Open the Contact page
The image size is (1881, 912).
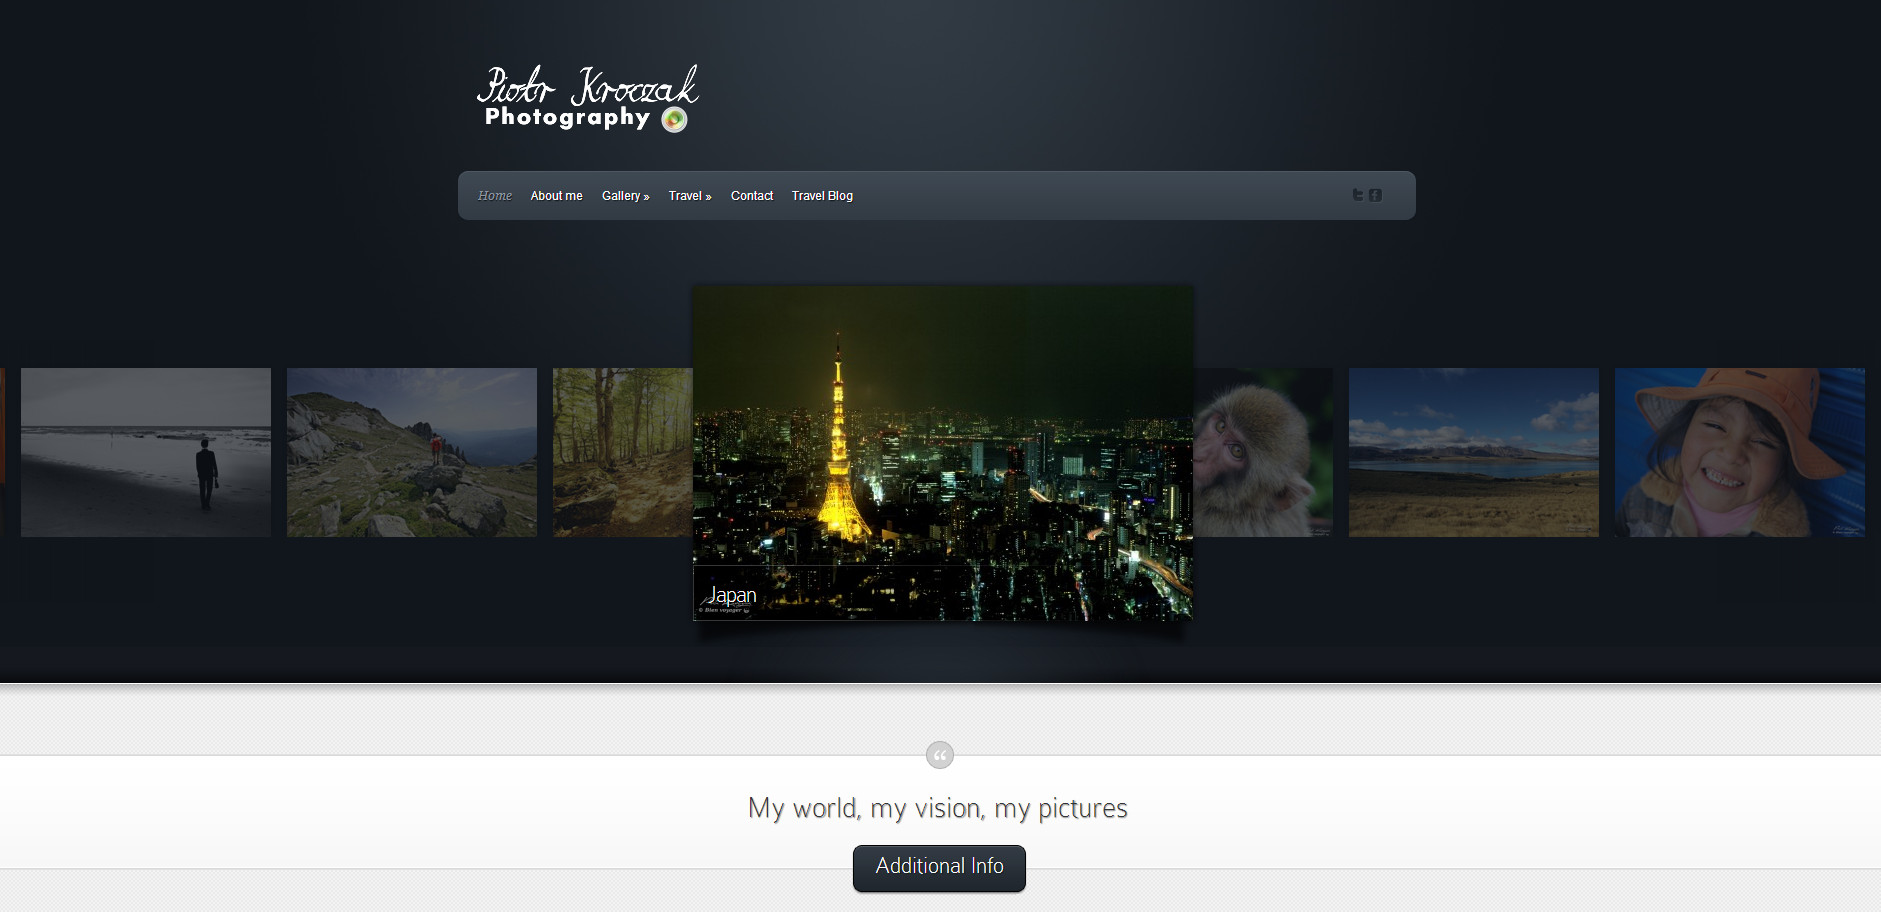point(751,196)
